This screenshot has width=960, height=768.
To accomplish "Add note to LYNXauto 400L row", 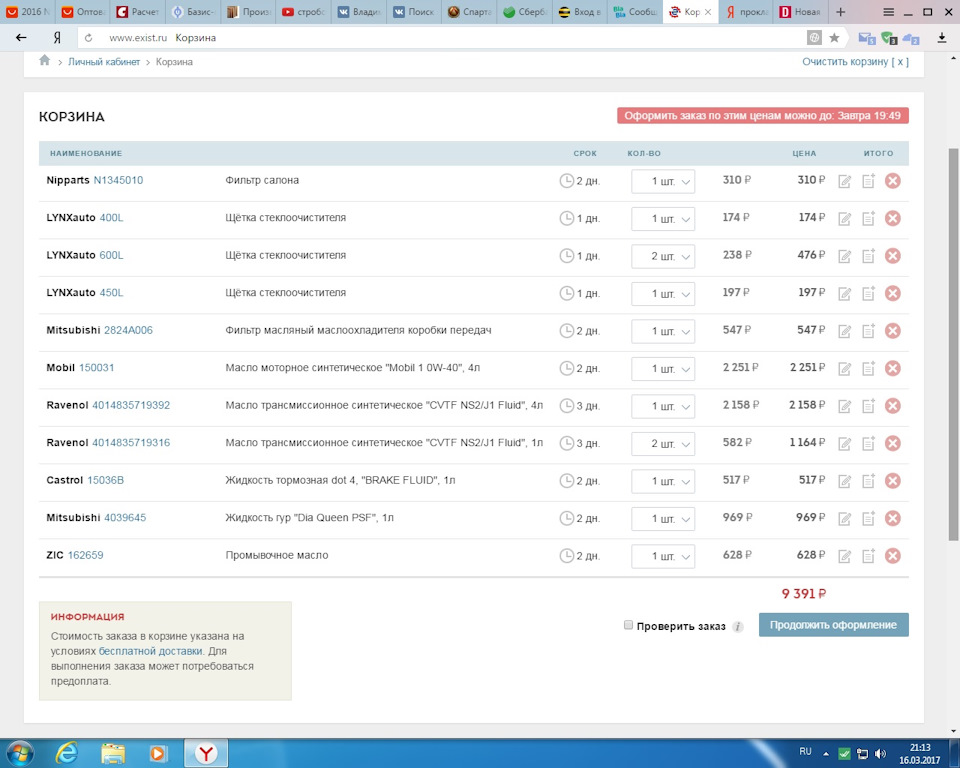I will (x=868, y=218).
